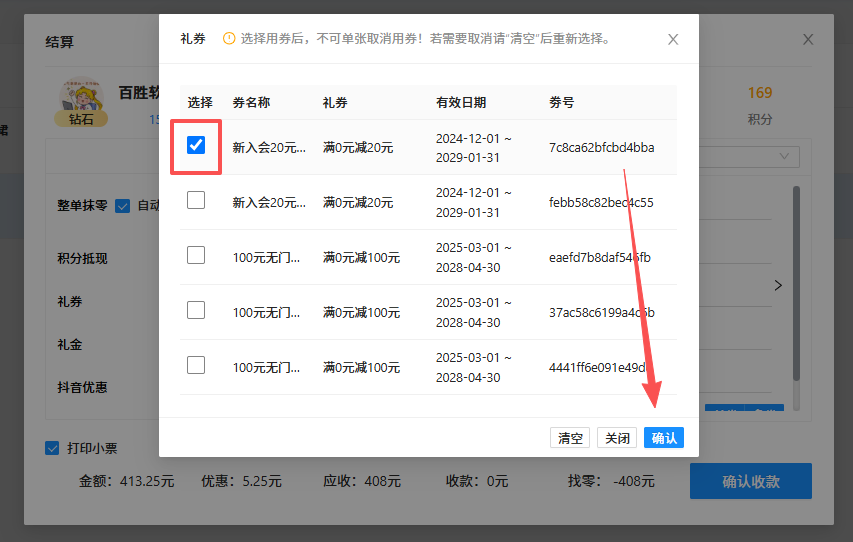853x542 pixels.
Task: Click 100元无门... in row eaefd7b8daf54
Action: click(266, 257)
